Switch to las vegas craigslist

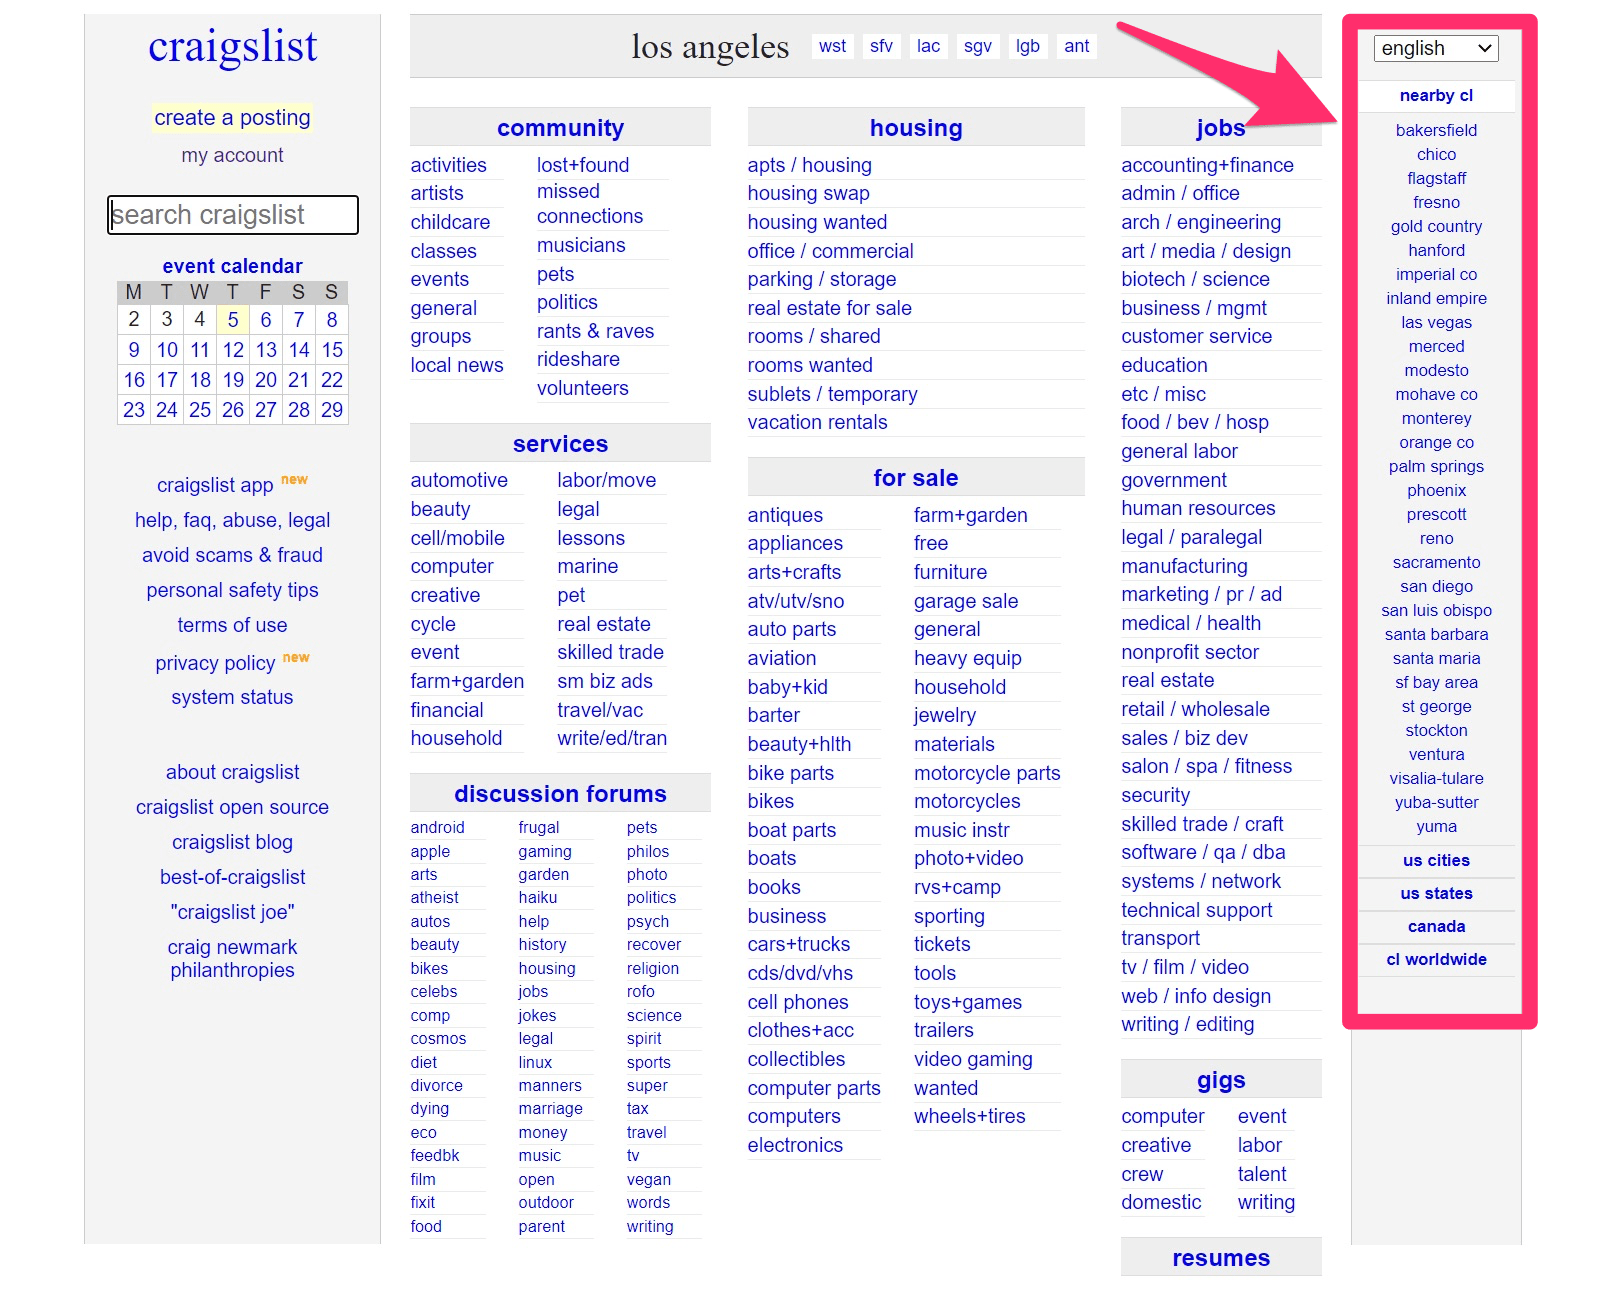(1436, 322)
